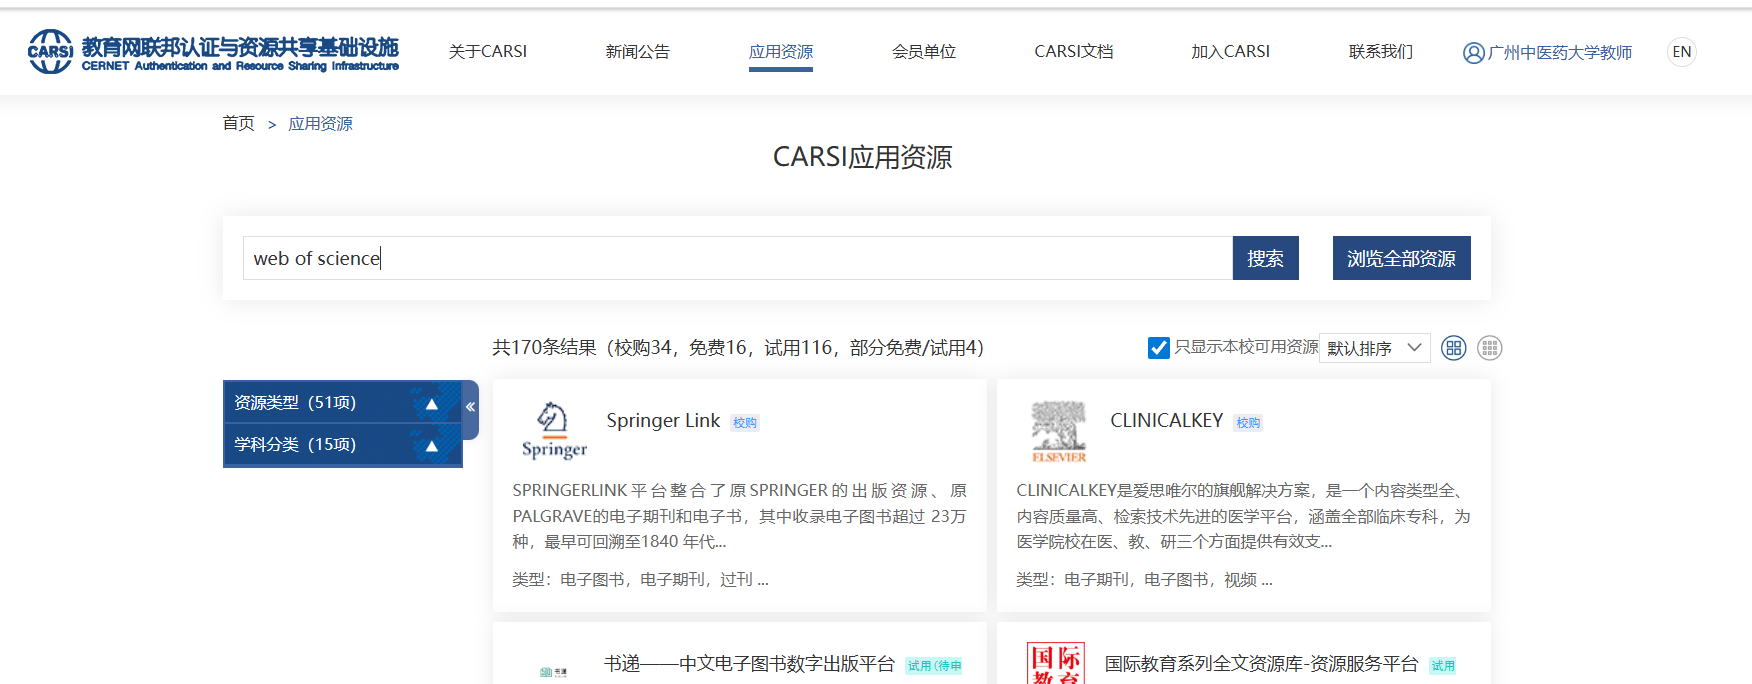This screenshot has height=684, width=1752.
Task: Toggle 只显示本校可用资源 checkbox
Action: pos(1159,348)
